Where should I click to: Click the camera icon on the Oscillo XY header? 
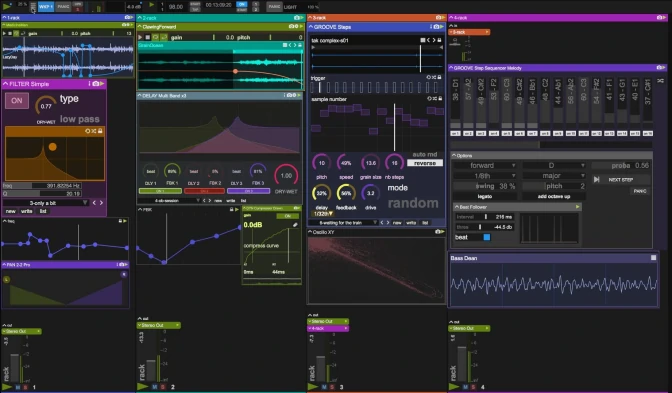tap(438, 231)
